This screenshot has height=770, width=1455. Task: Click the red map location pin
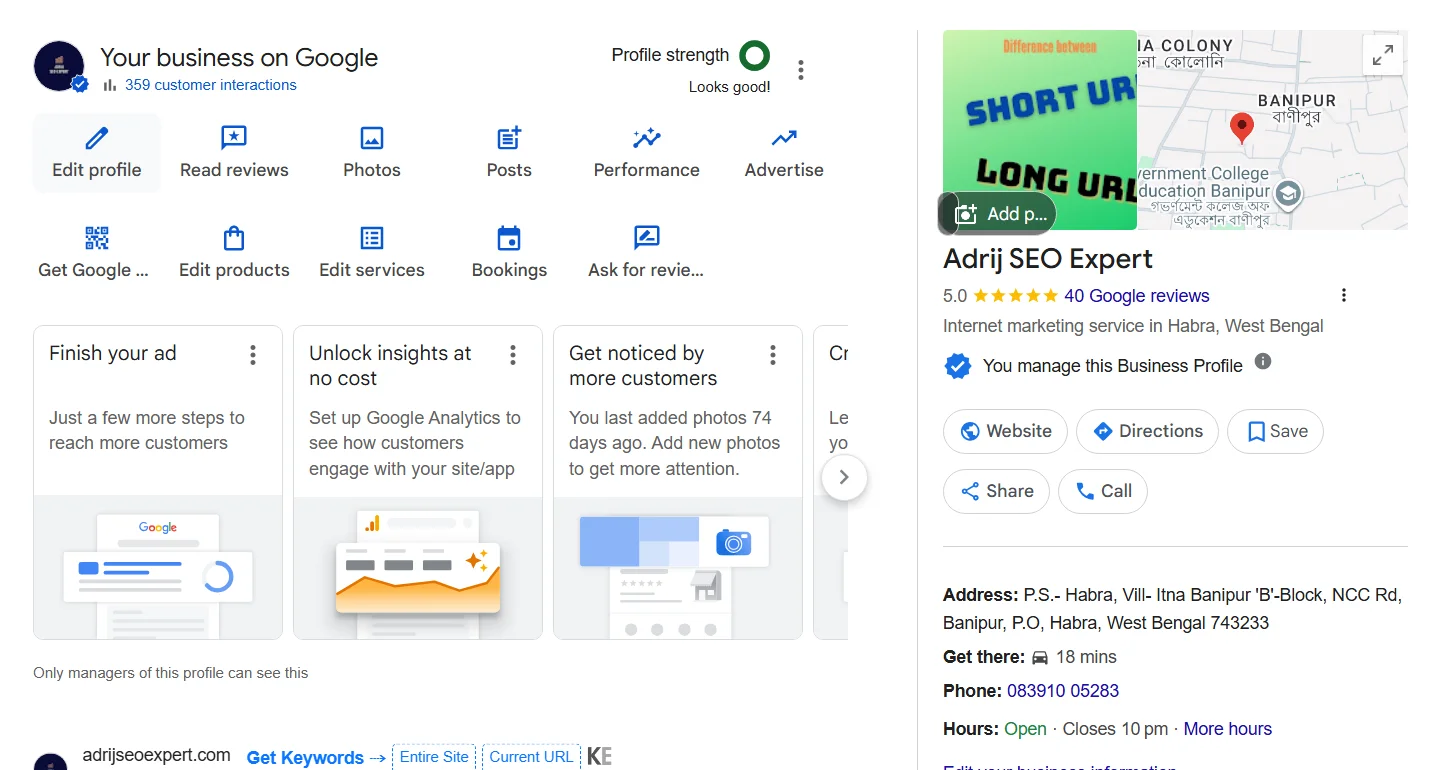pos(1241,128)
